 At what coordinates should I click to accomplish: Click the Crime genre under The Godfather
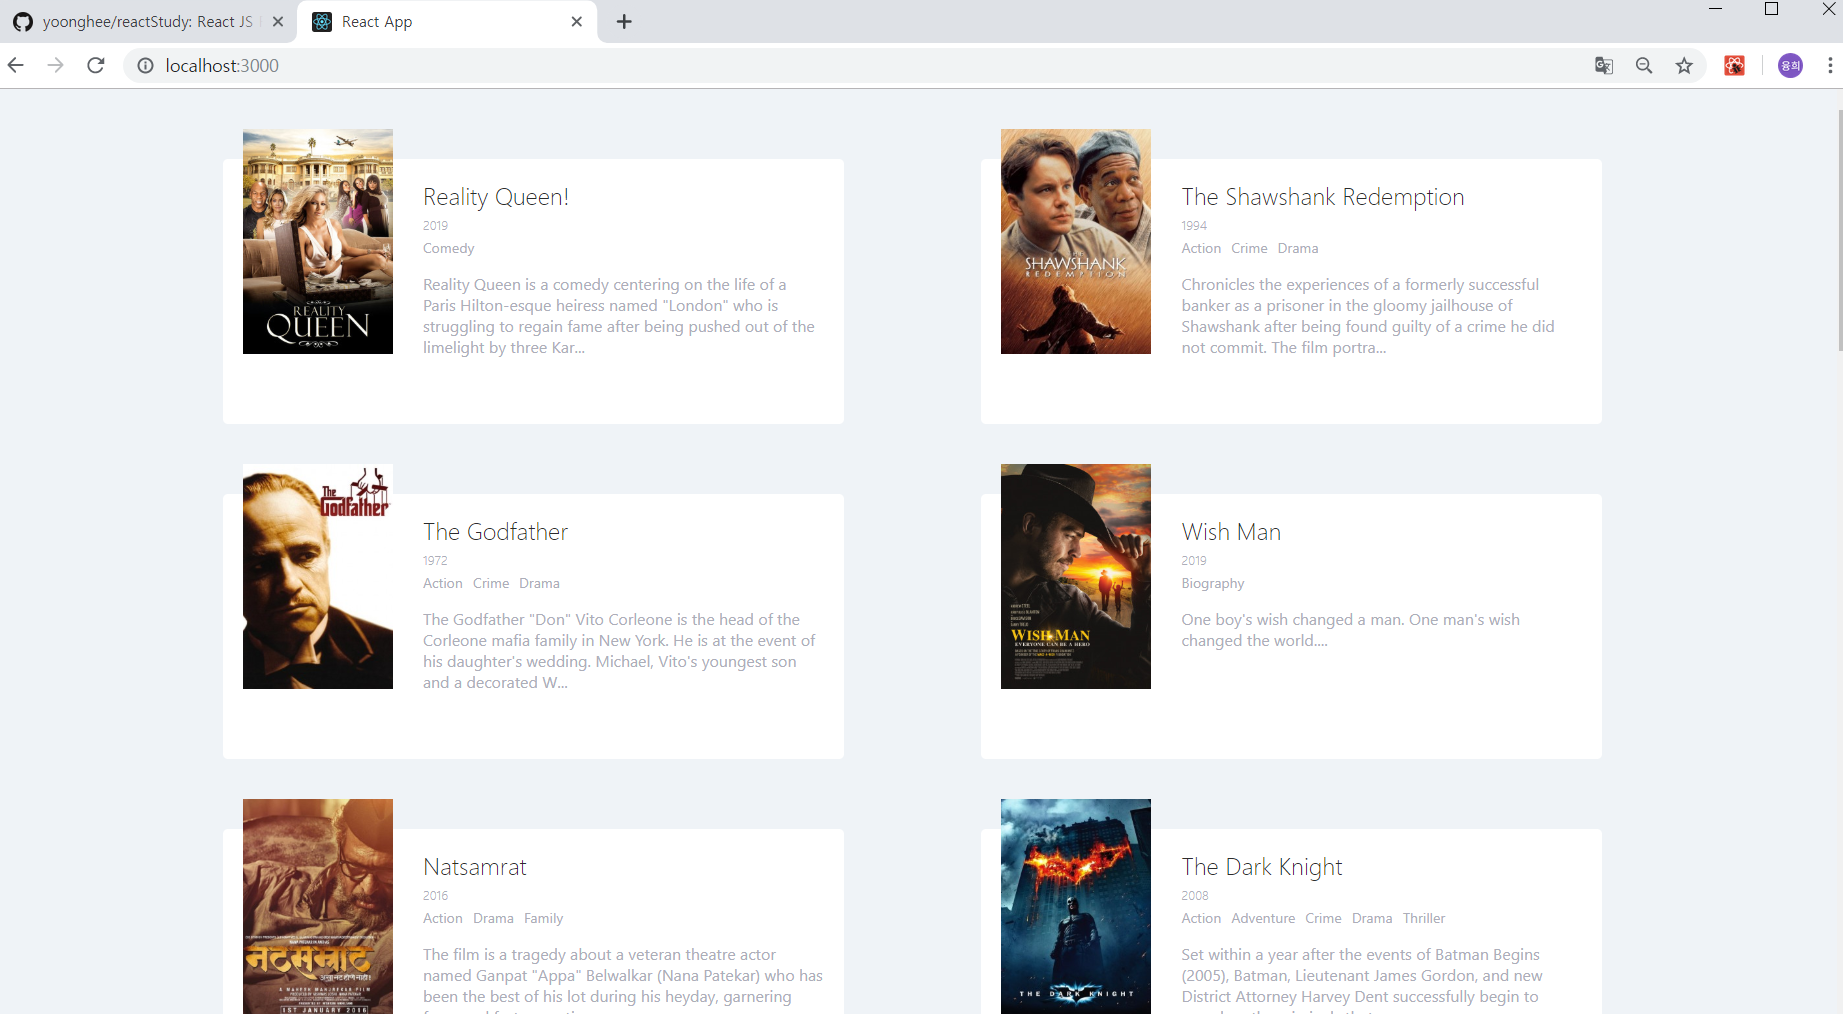[491, 583]
